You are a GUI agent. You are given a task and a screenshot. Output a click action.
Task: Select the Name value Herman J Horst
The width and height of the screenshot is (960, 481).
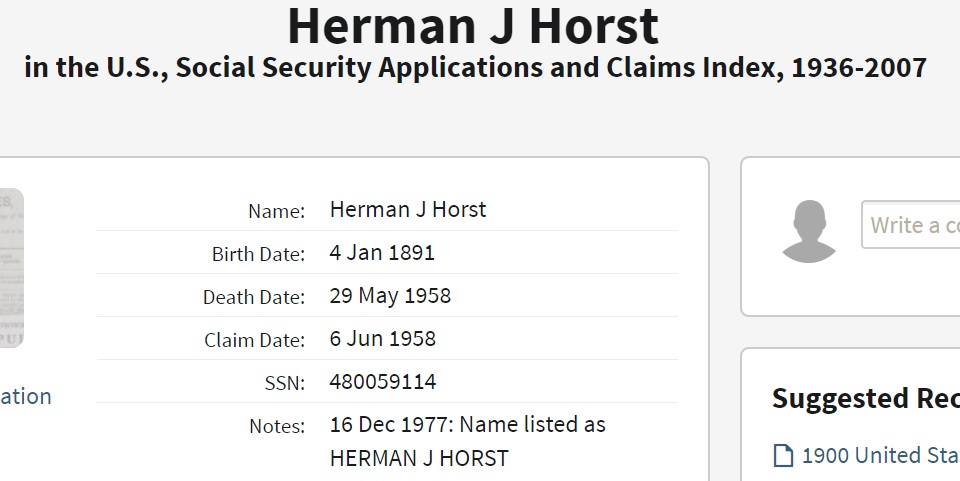(408, 210)
